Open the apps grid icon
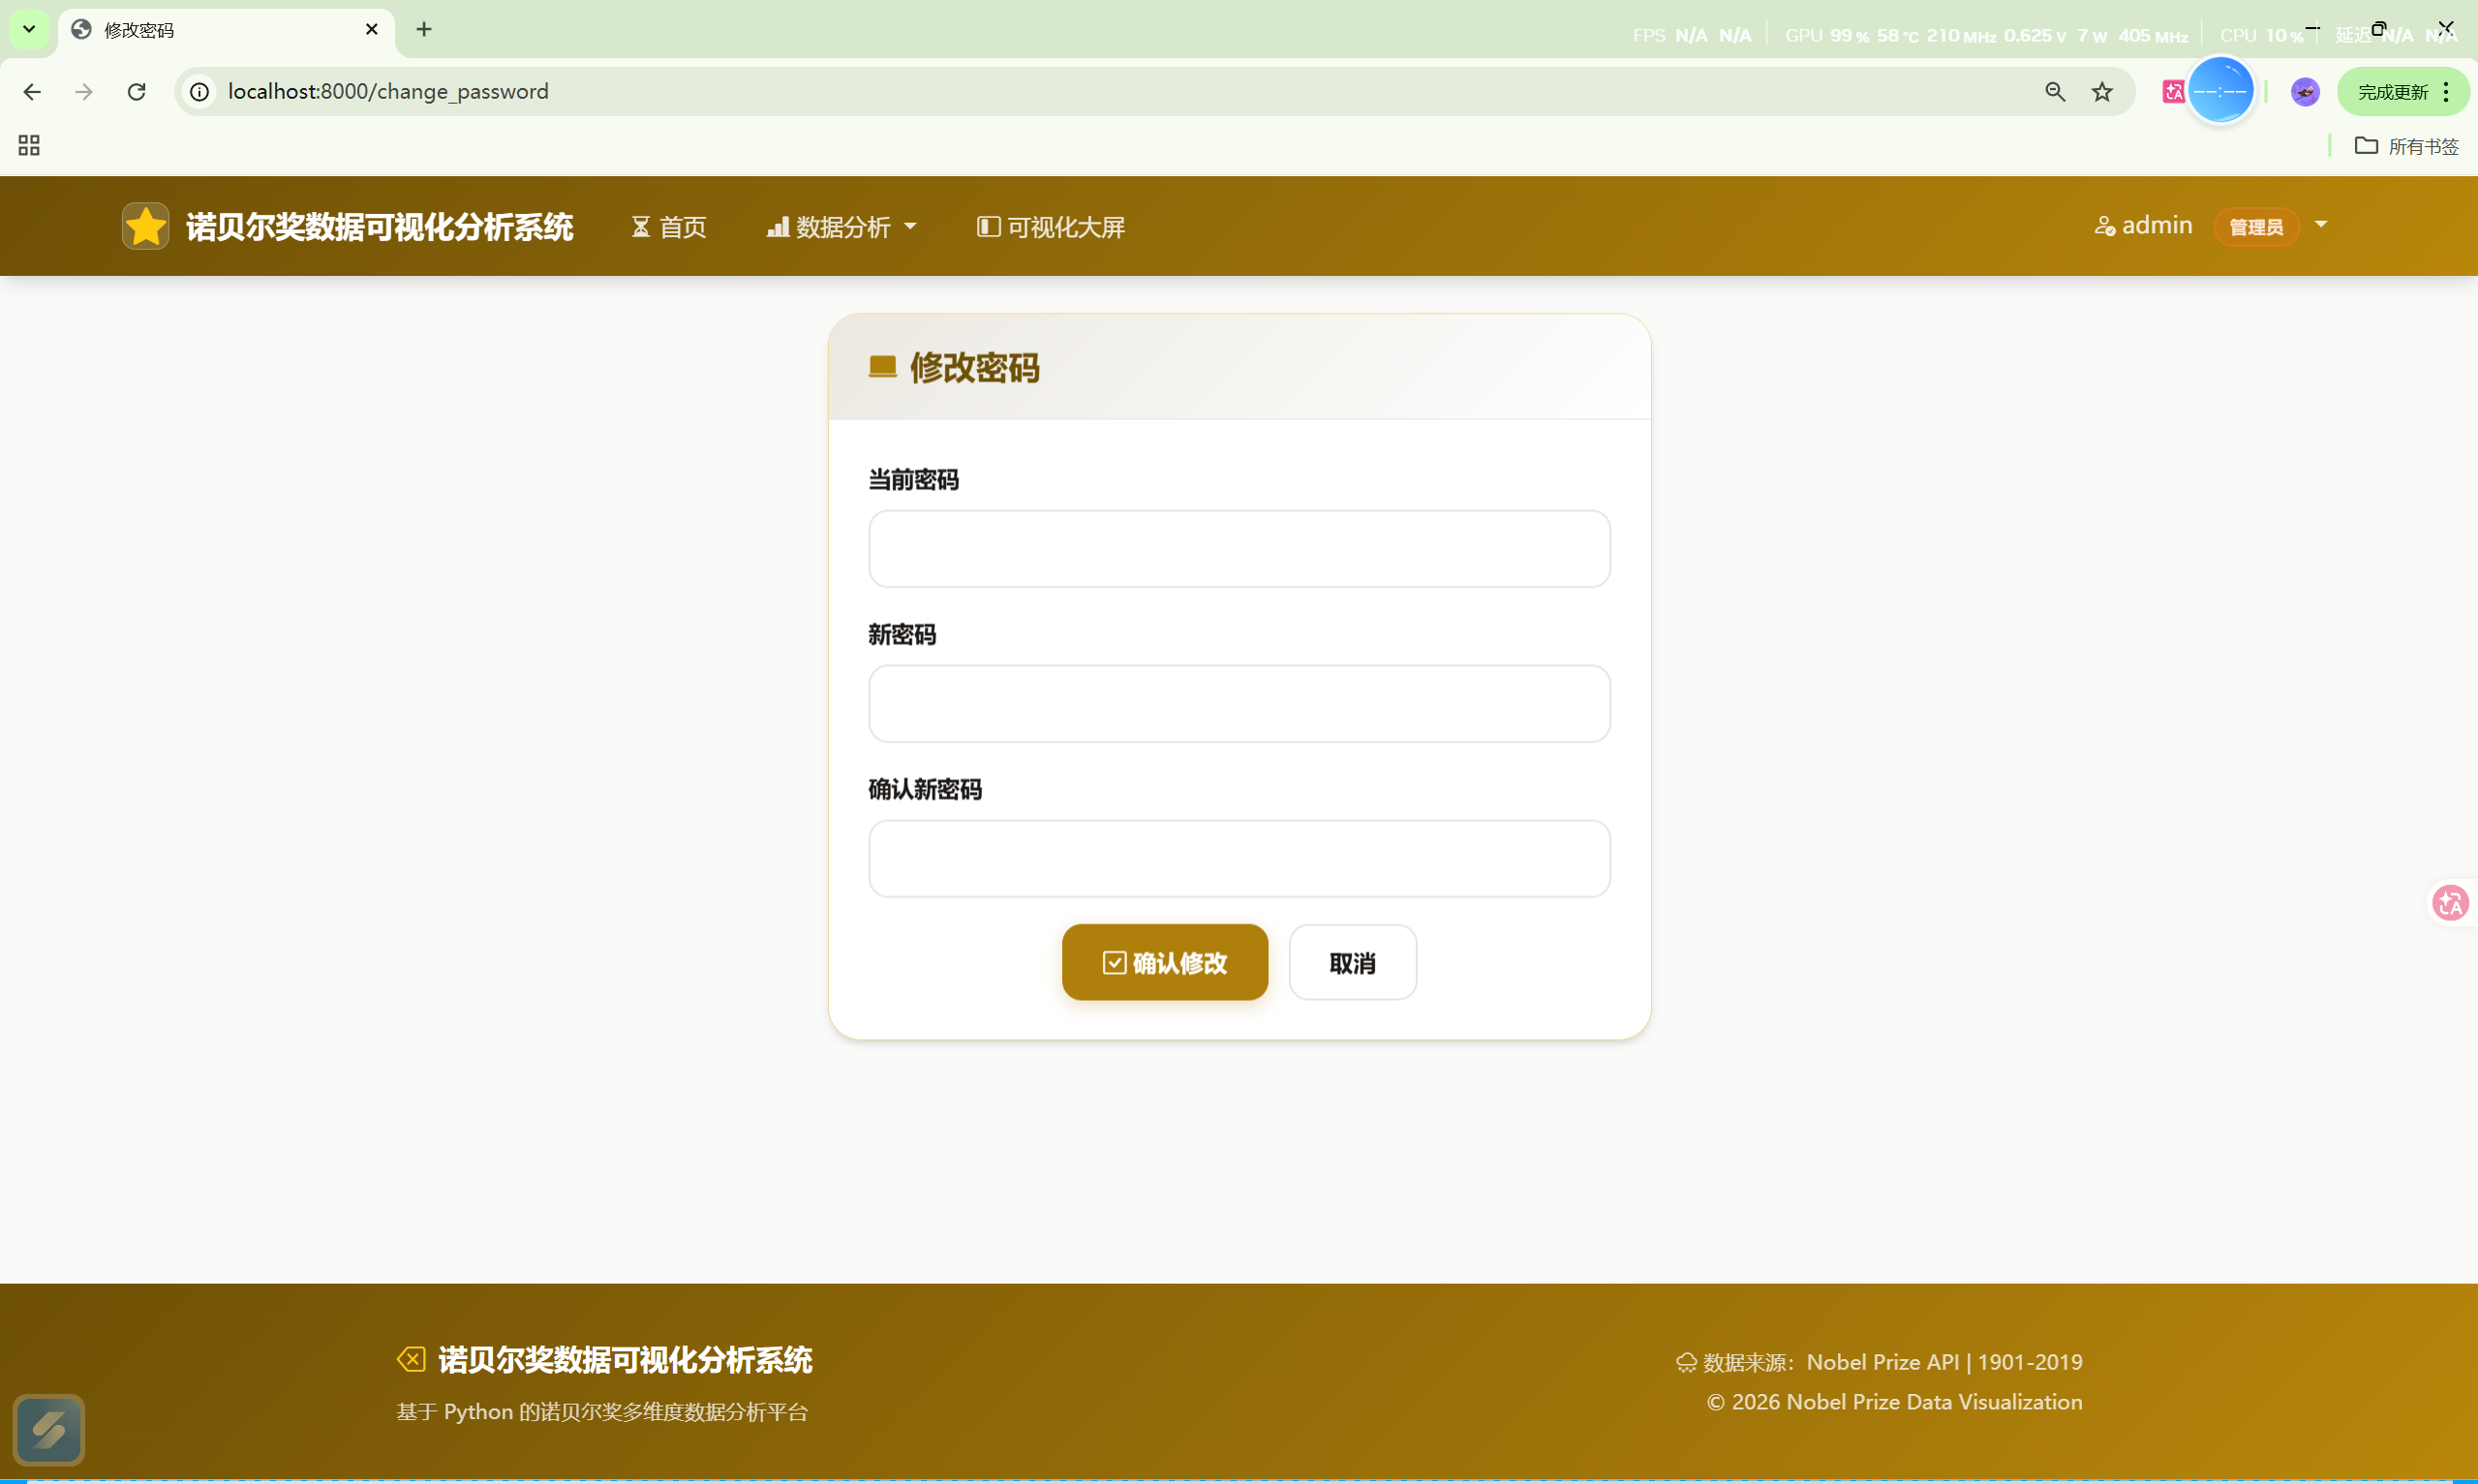Viewport: 2478px width, 1484px height. click(x=29, y=146)
